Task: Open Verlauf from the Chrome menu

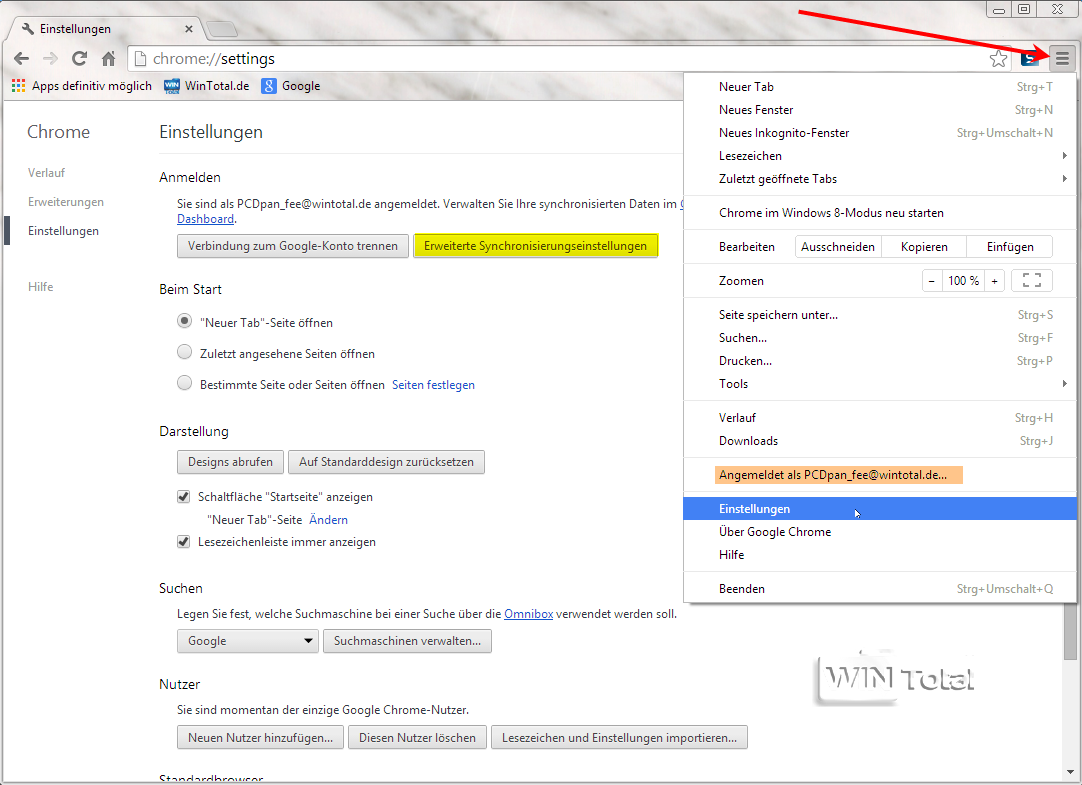Action: pos(880,417)
